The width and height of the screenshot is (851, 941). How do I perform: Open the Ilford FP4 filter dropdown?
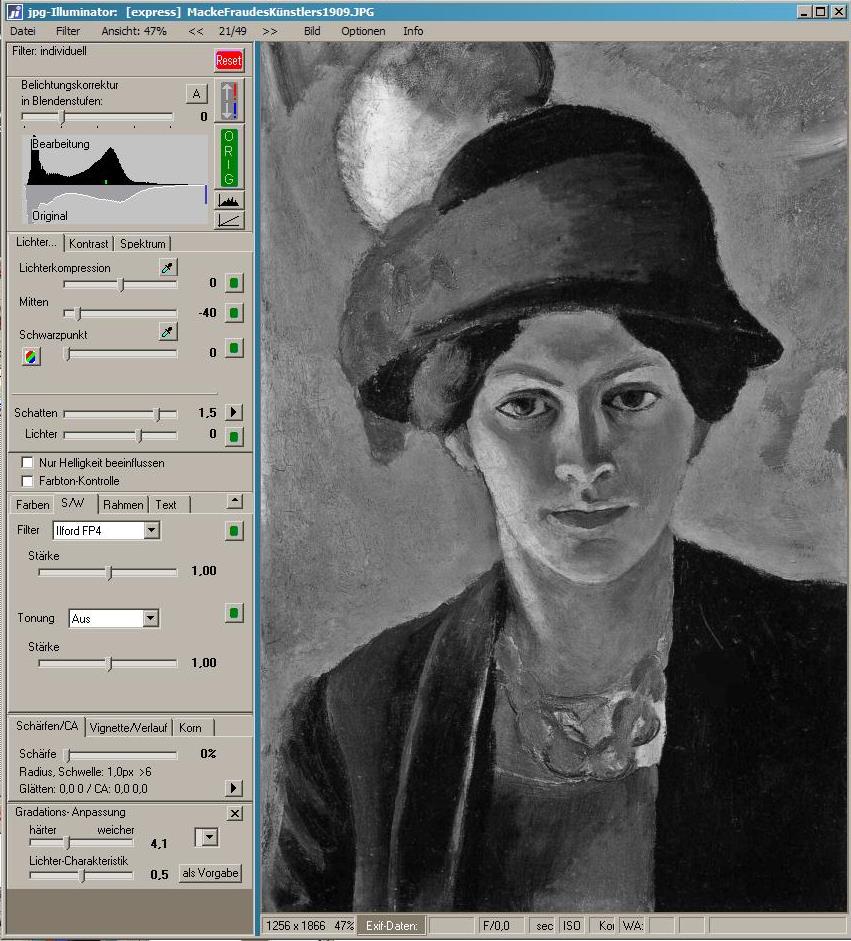coord(151,530)
